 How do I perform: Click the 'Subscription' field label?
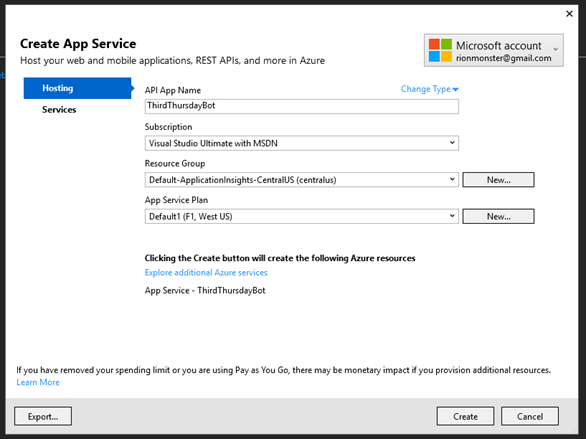point(169,127)
